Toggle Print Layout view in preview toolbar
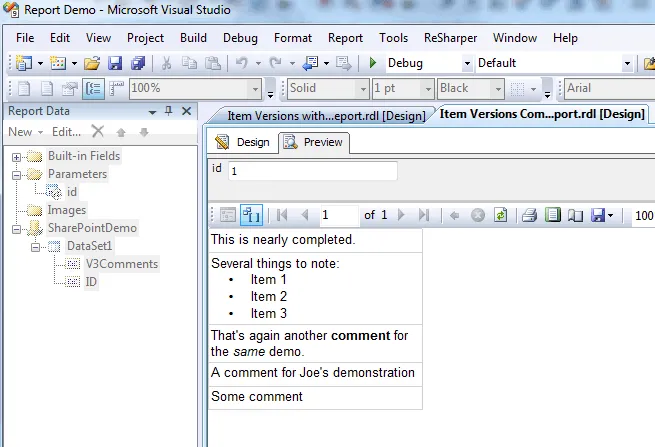 pyautogui.click(x=551, y=215)
